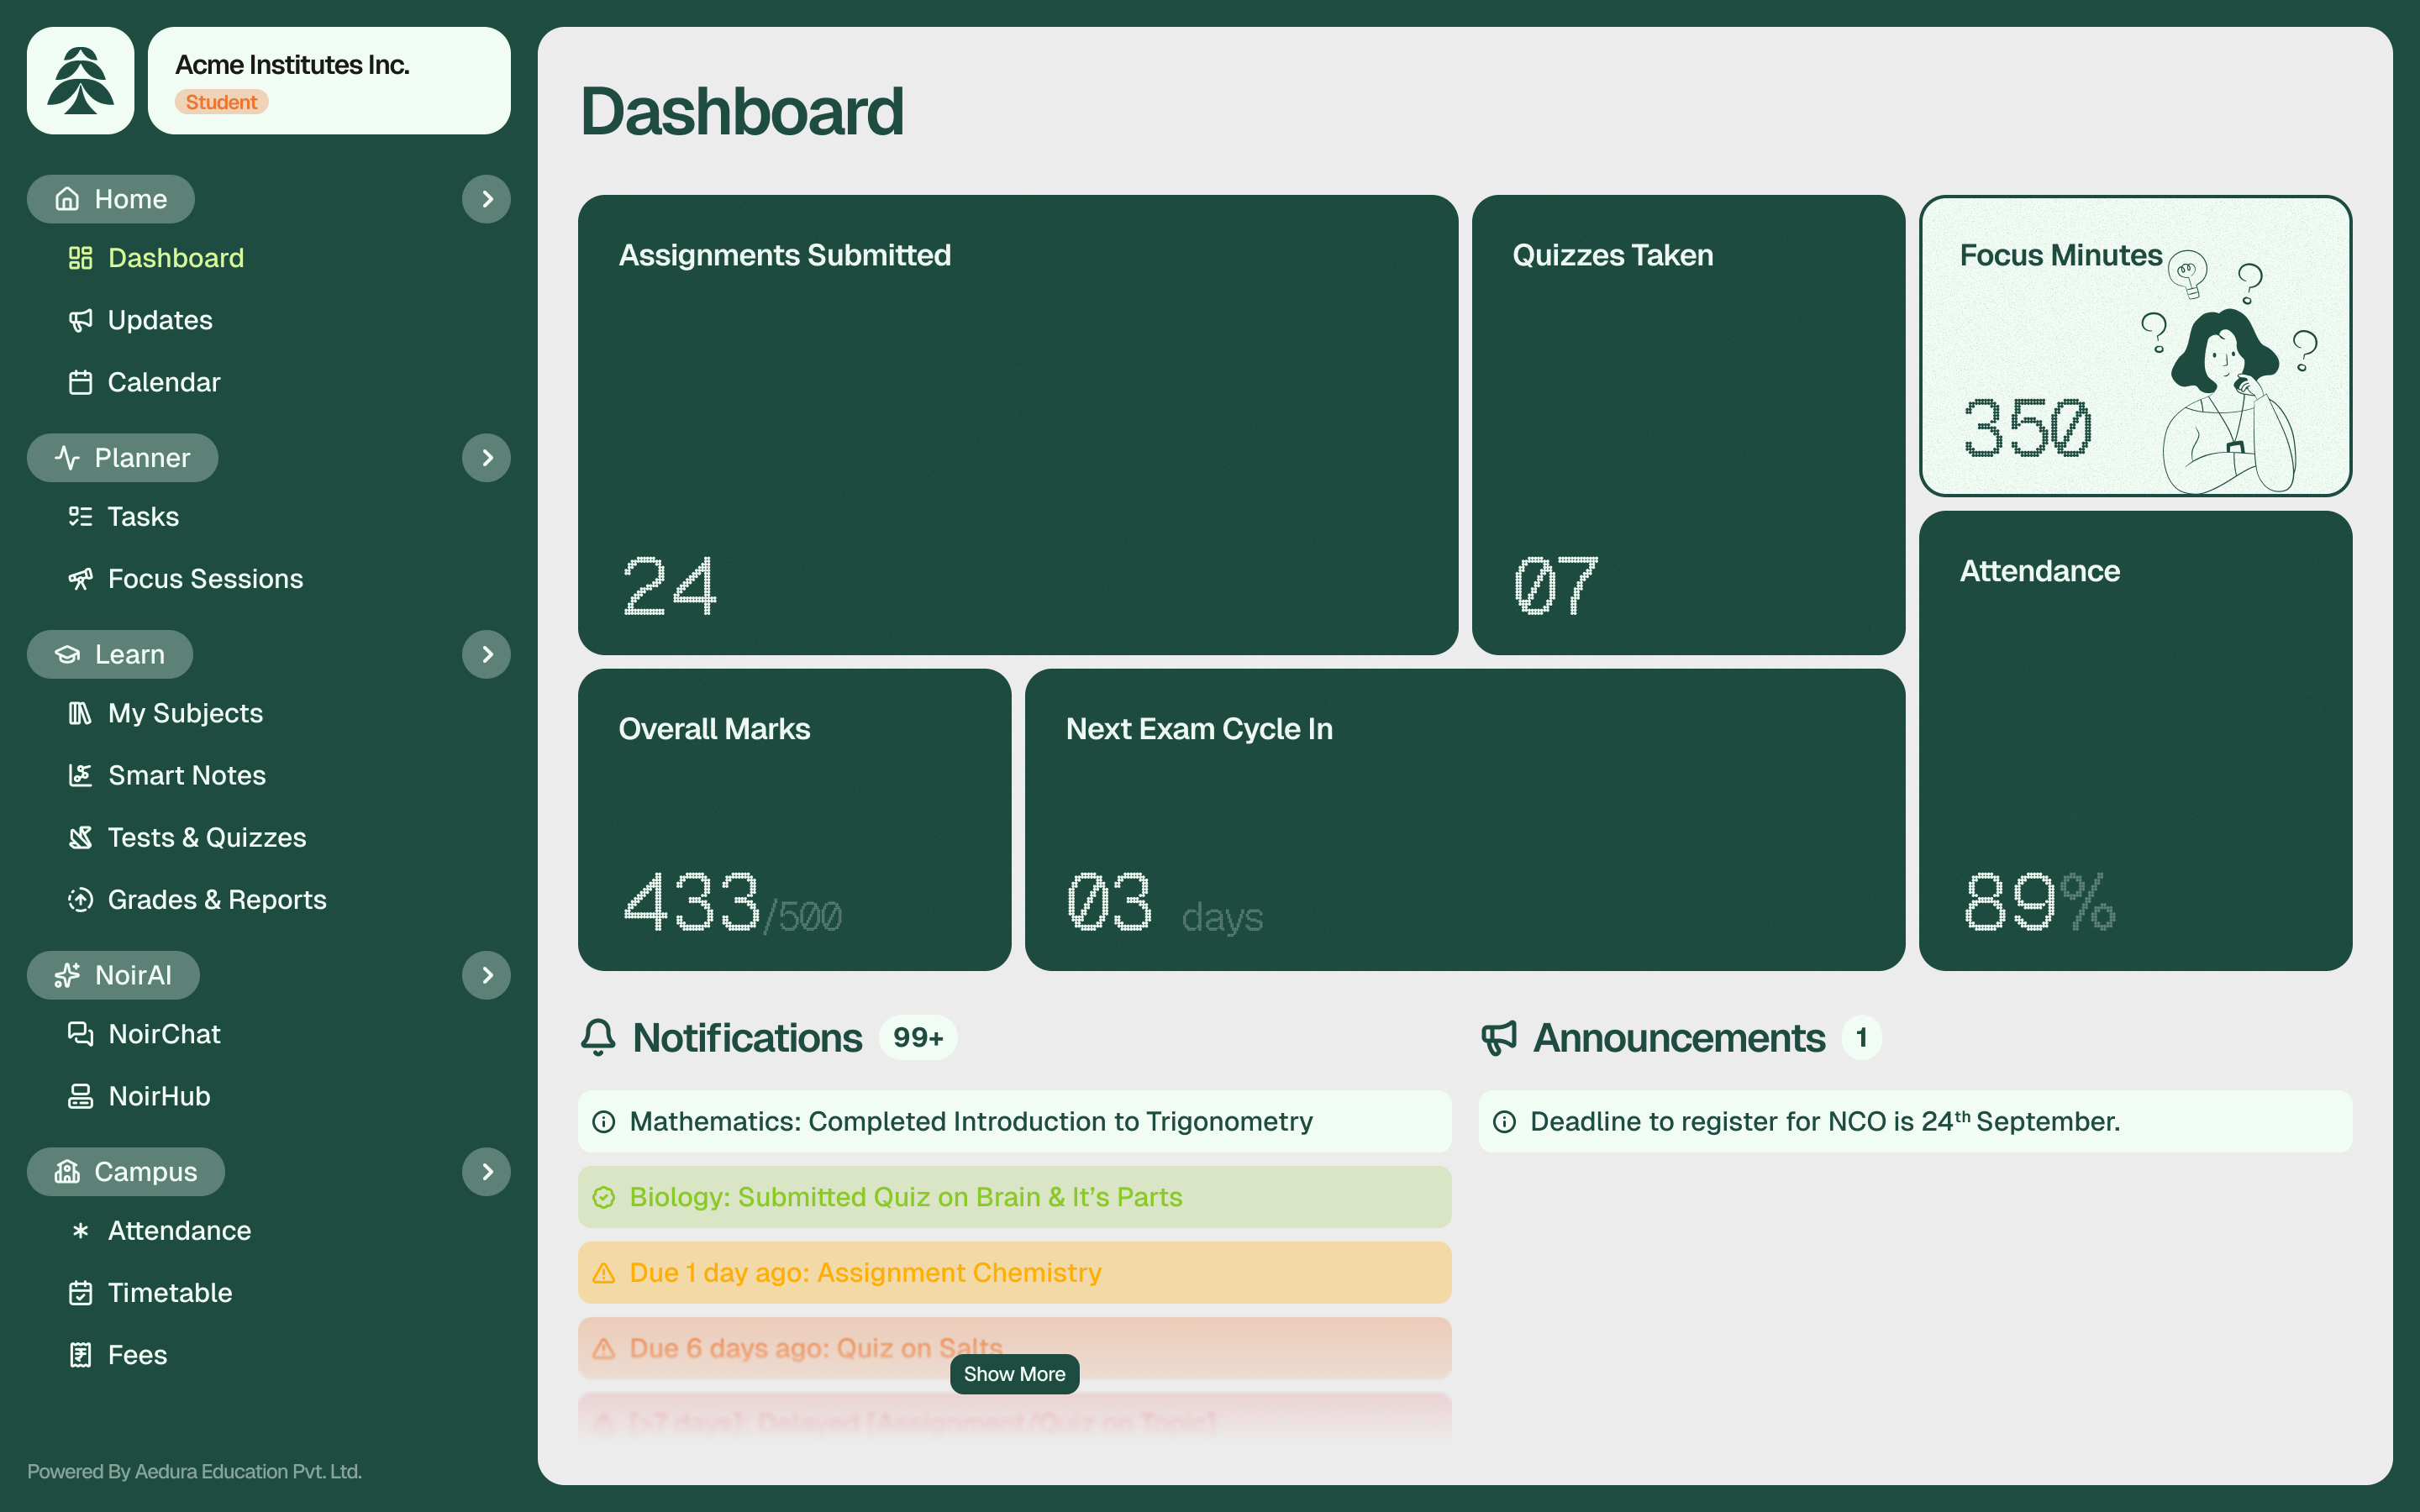Click the Student role badge

(x=221, y=102)
